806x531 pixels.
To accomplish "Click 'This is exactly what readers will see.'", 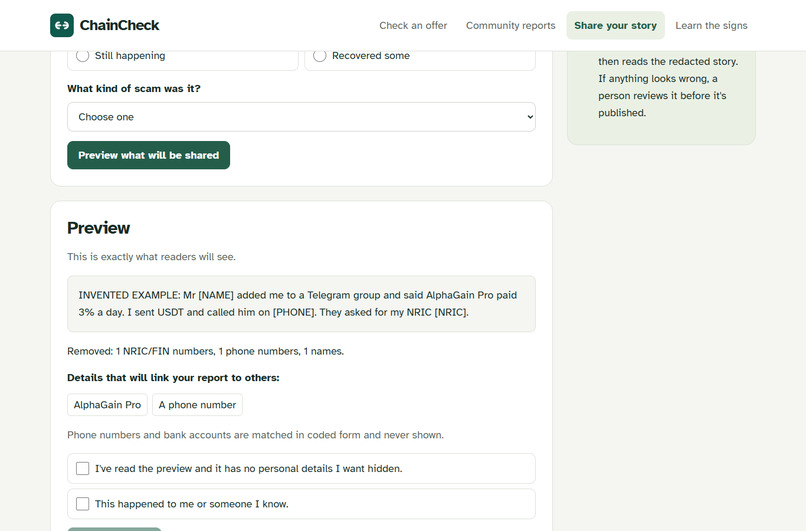I will pyautogui.click(x=151, y=257).
